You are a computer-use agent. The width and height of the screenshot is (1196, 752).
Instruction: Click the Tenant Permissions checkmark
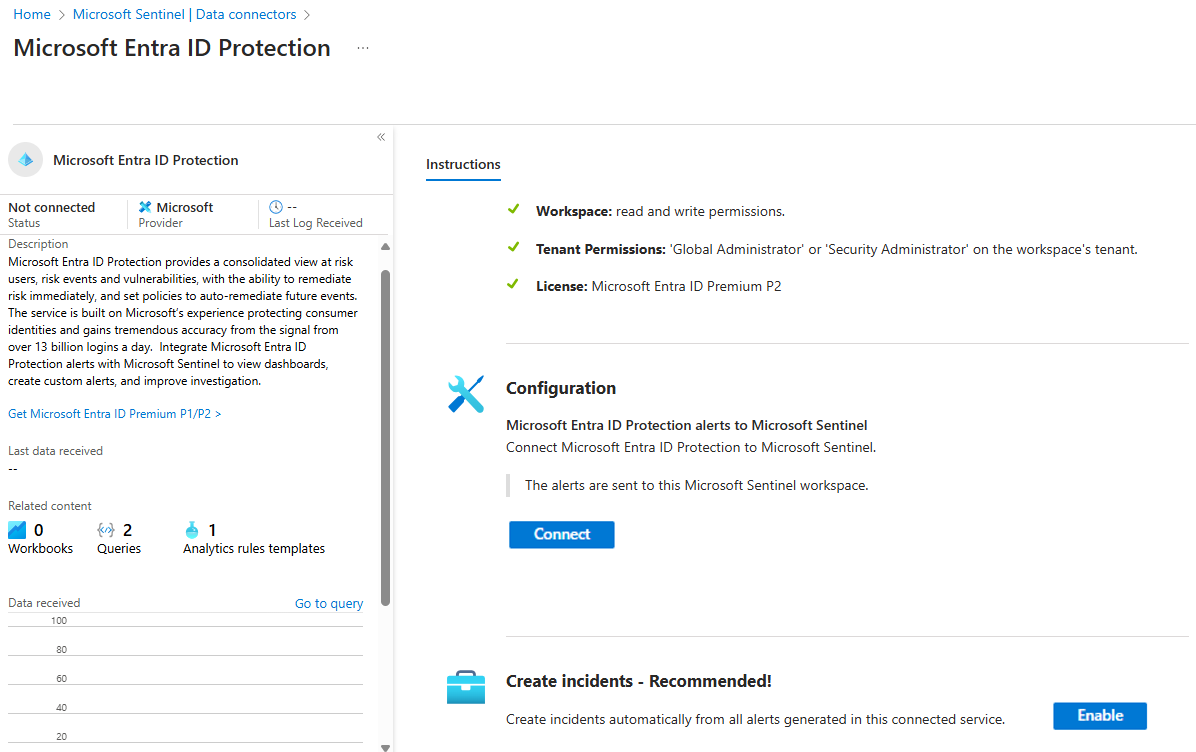click(x=513, y=248)
